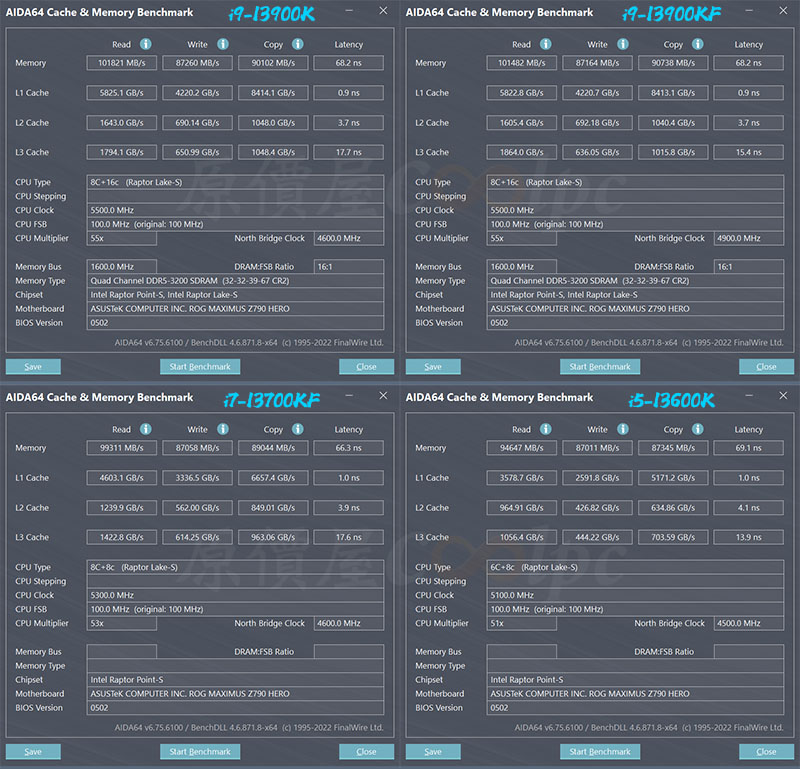Viewport: 800px width, 769px height.
Task: Click Close button in the i5-13600K window
Action: coord(766,752)
